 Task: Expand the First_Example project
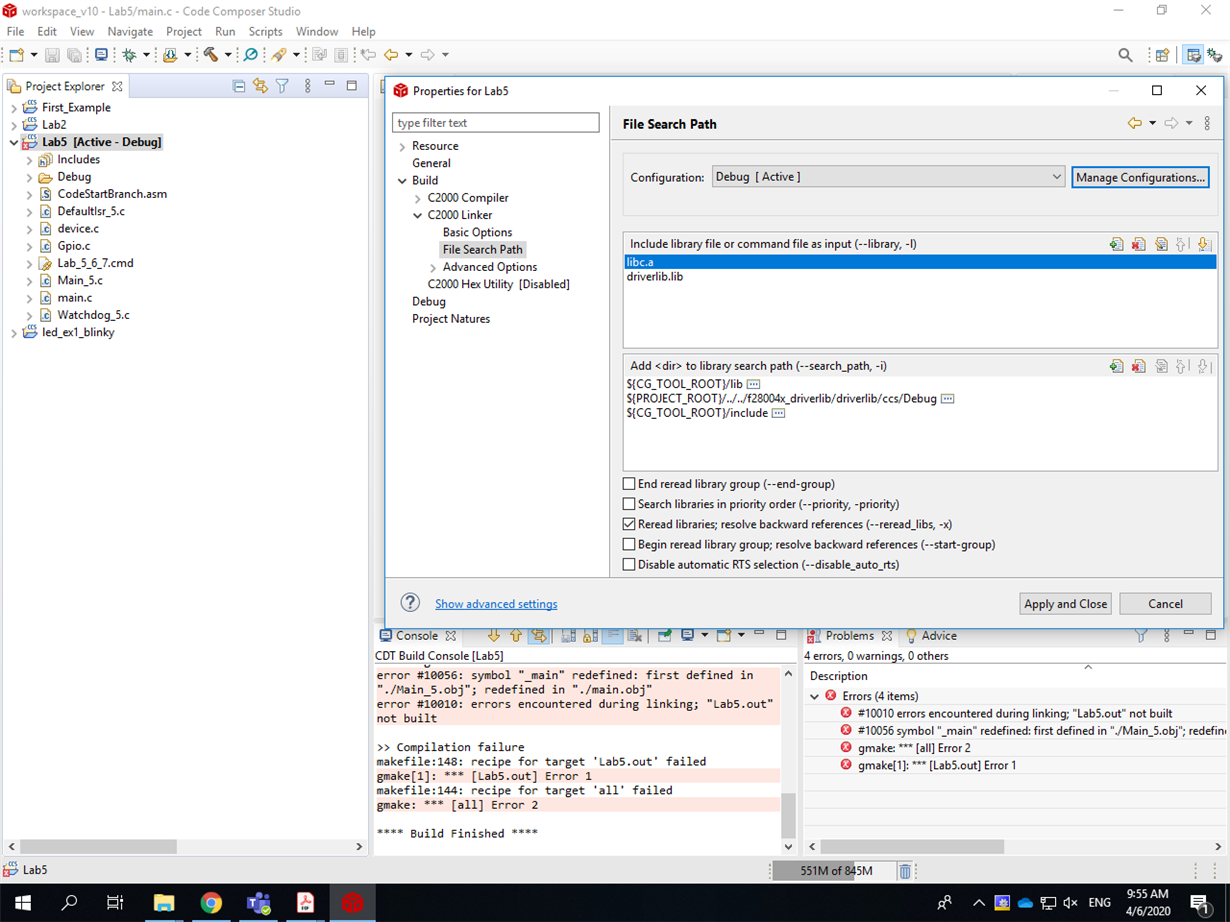[x=14, y=108]
